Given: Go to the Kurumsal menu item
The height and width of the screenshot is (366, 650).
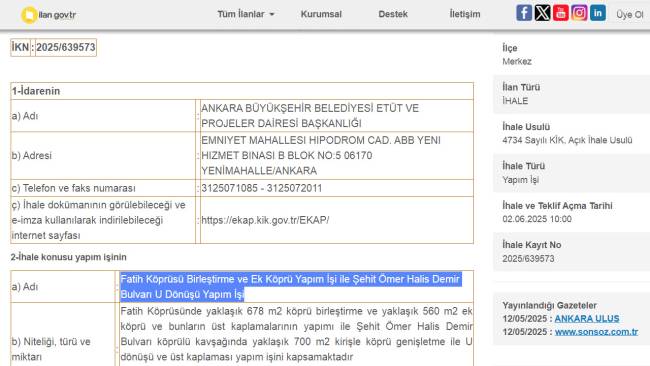Looking at the screenshot, I should [x=321, y=14].
